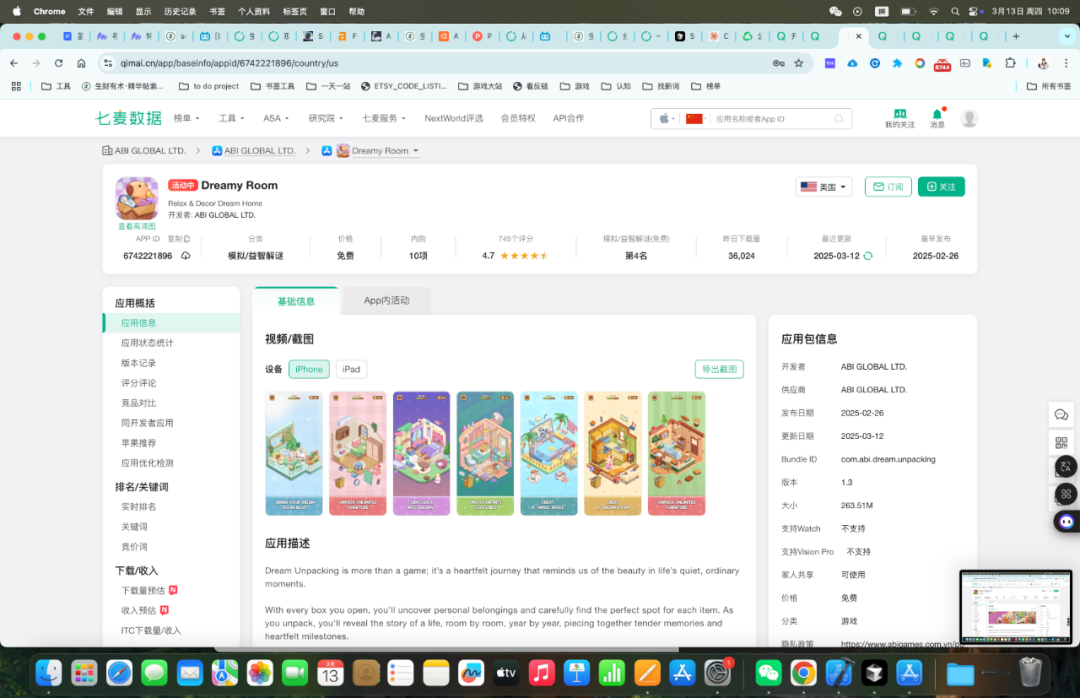
Task: Open System Settings in the Dock
Action: coord(717,673)
